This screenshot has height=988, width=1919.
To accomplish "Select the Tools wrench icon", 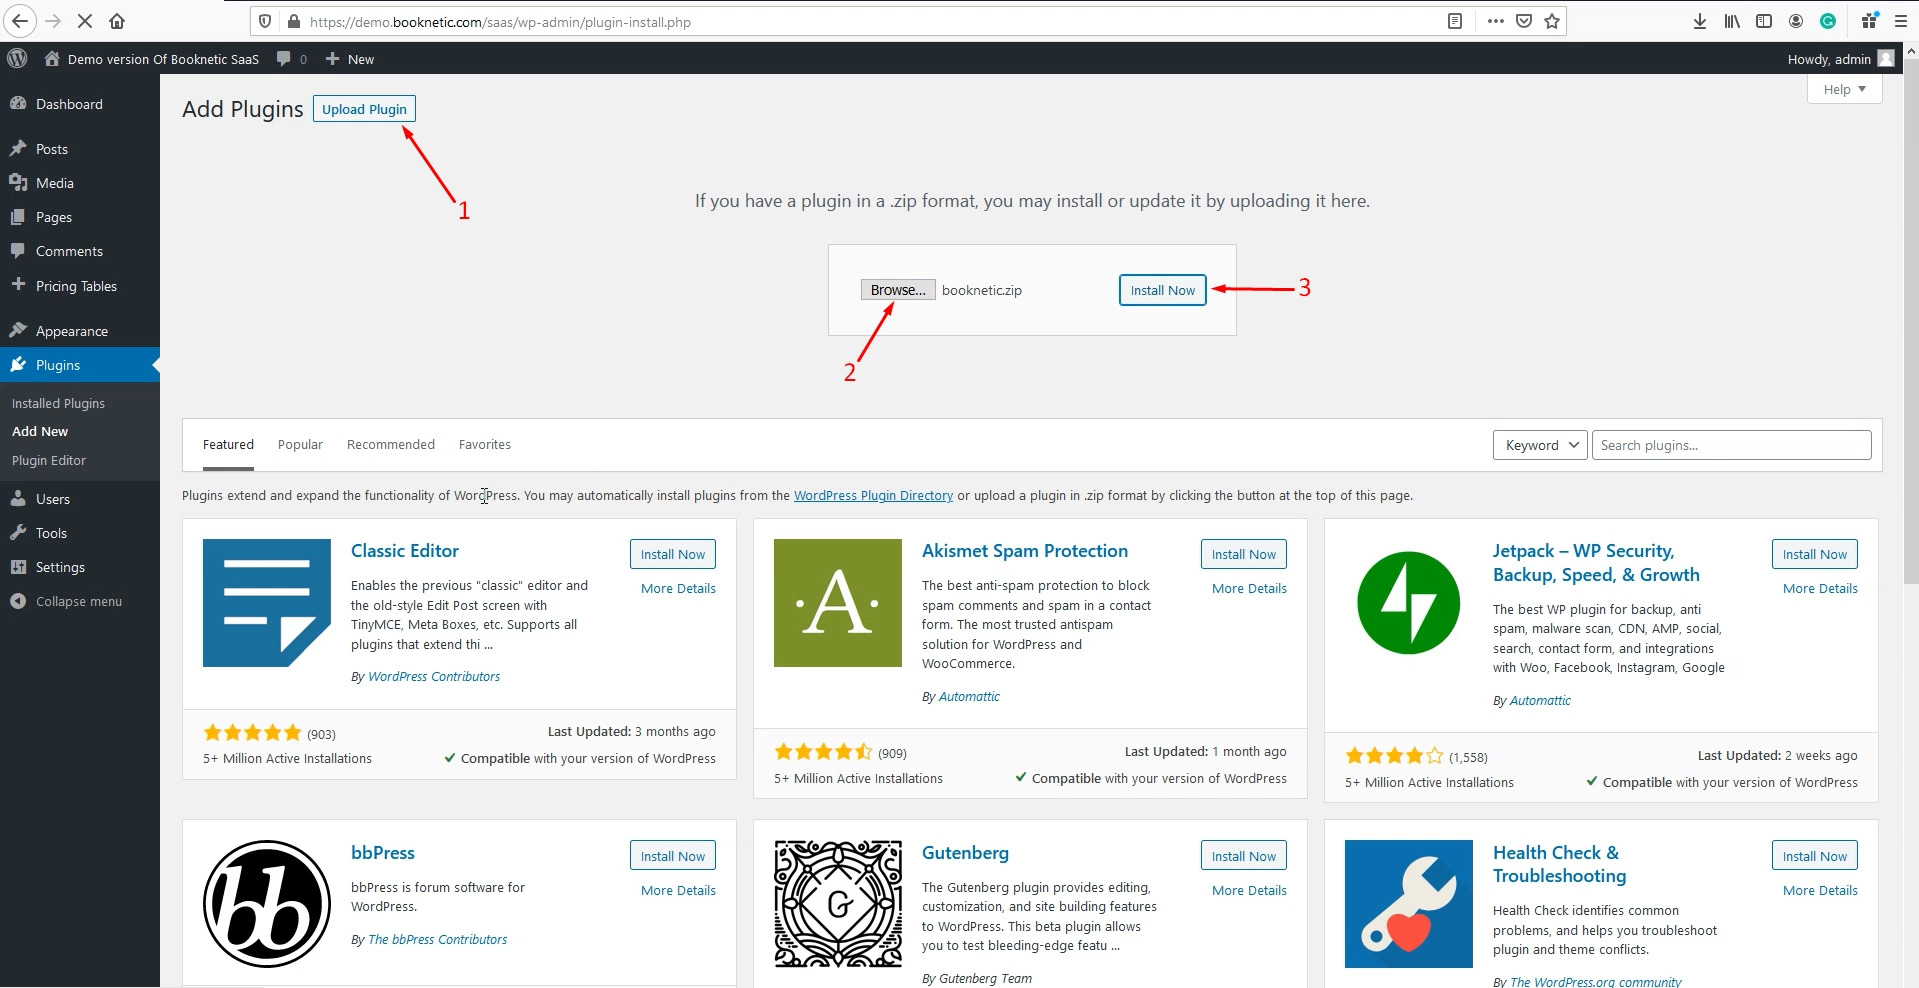I will click(20, 533).
